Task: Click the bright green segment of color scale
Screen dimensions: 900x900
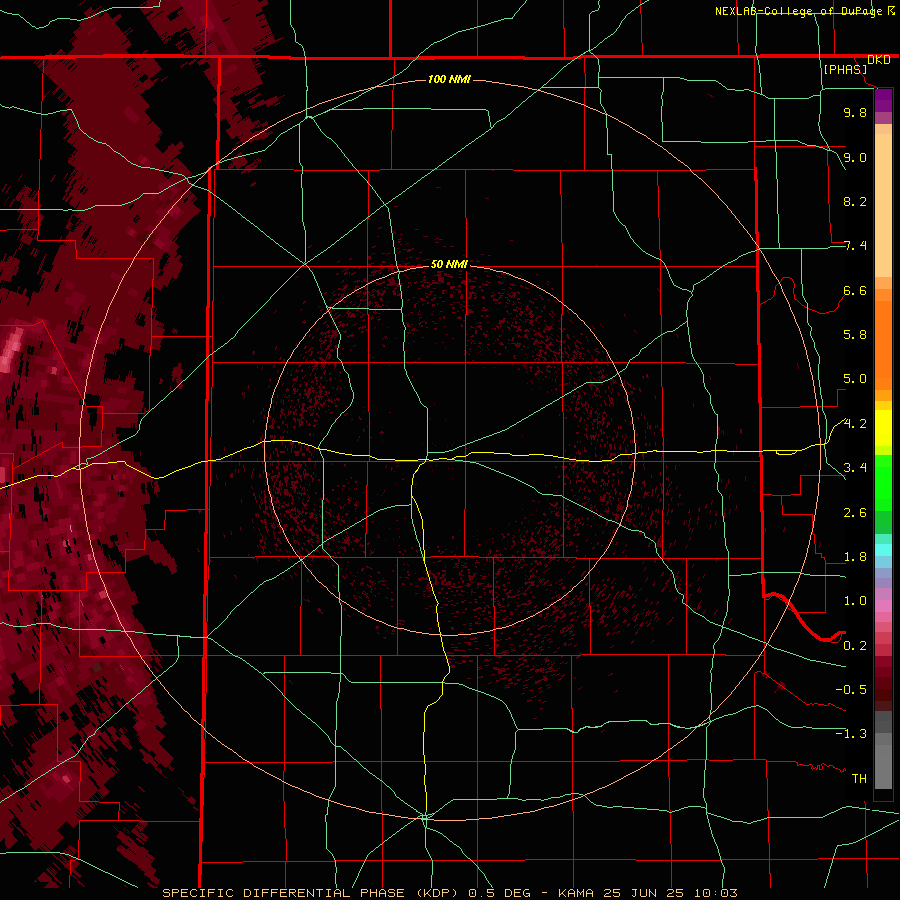Action: (883, 482)
